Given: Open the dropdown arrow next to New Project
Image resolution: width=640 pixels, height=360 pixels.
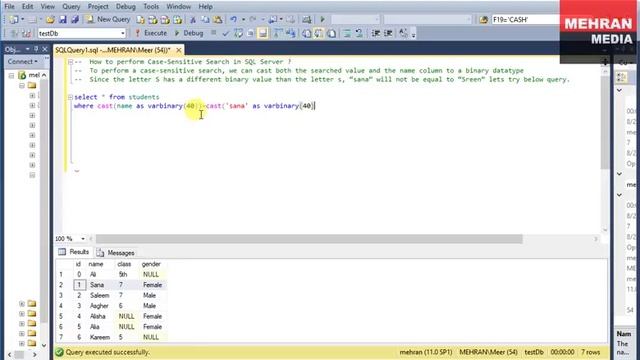Looking at the screenshot, I should [x=22, y=20].
